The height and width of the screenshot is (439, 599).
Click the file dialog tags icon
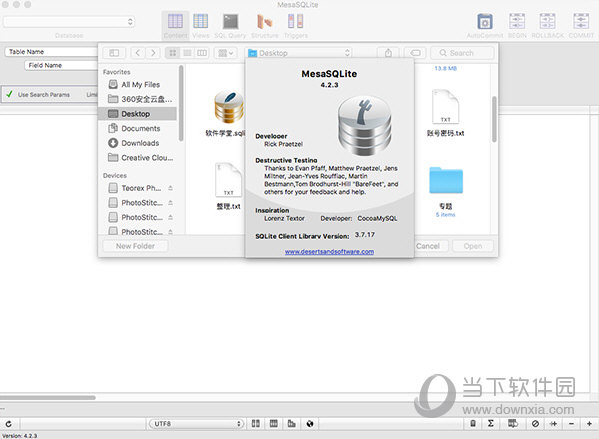tap(416, 53)
